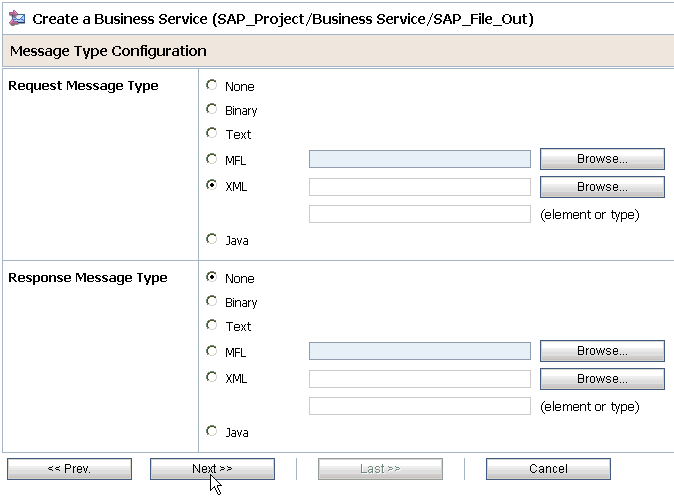Select Binary for Request Message Type
Image resolution: width=674 pixels, height=496 pixels.
[x=211, y=109]
